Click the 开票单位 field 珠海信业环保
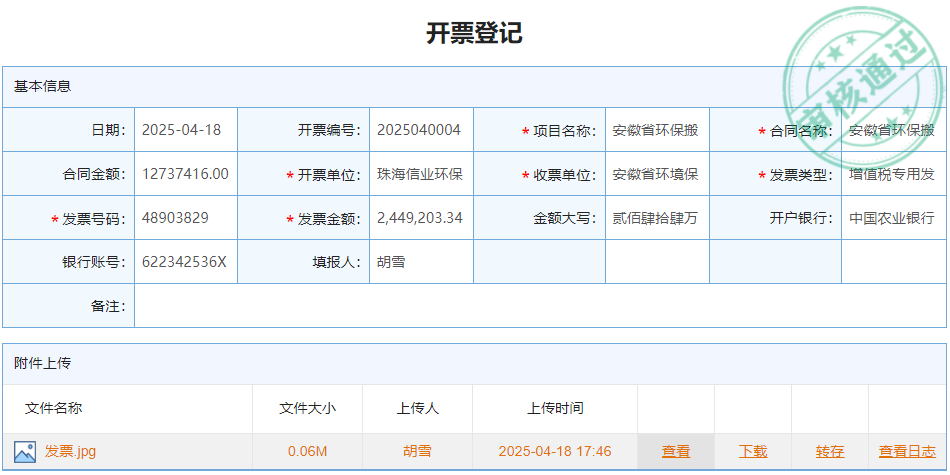 tap(420, 174)
